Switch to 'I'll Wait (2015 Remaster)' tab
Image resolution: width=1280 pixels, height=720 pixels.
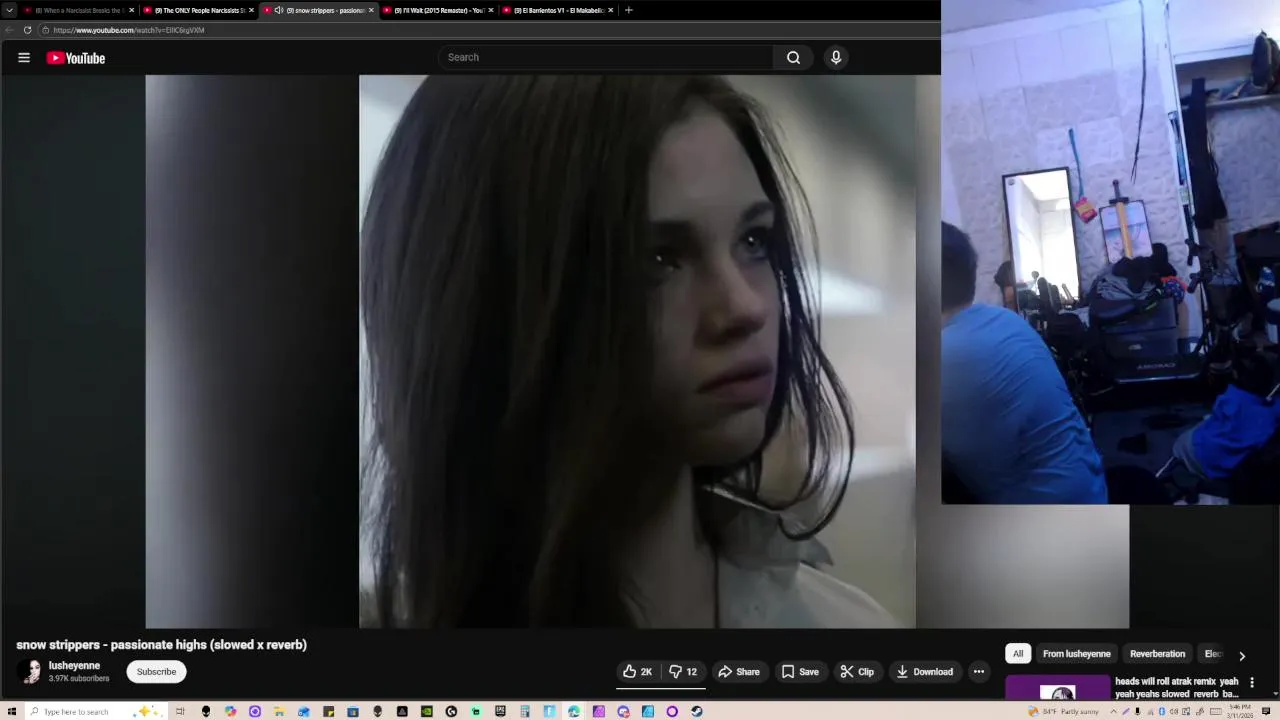pyautogui.click(x=437, y=10)
